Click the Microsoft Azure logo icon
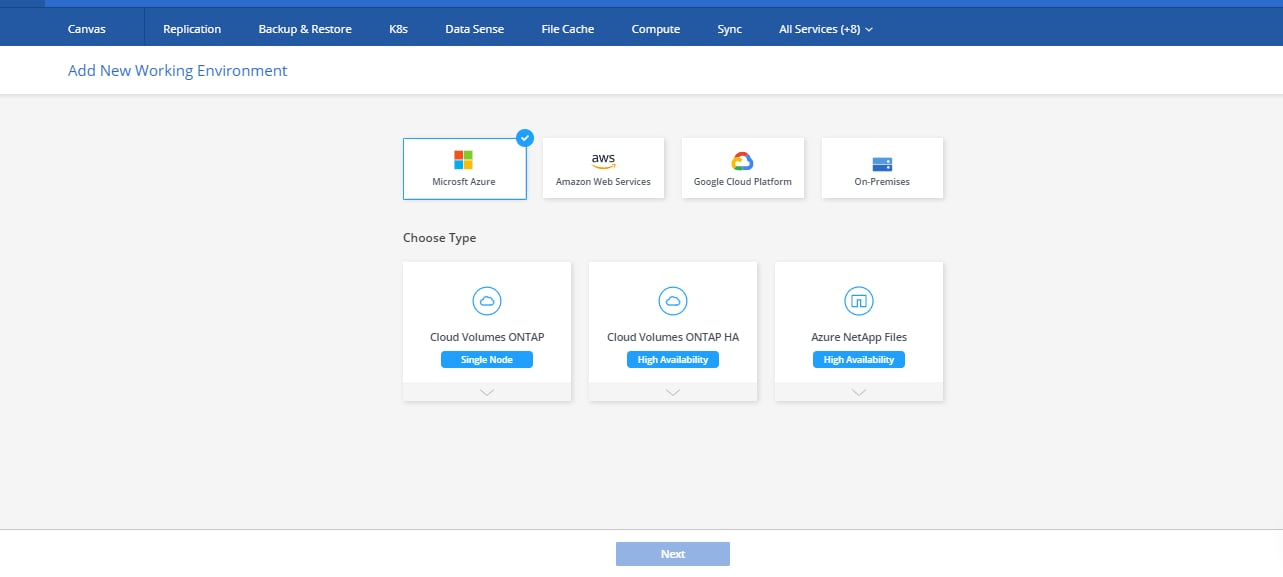Image resolution: width=1283 pixels, height=577 pixels. (464, 160)
